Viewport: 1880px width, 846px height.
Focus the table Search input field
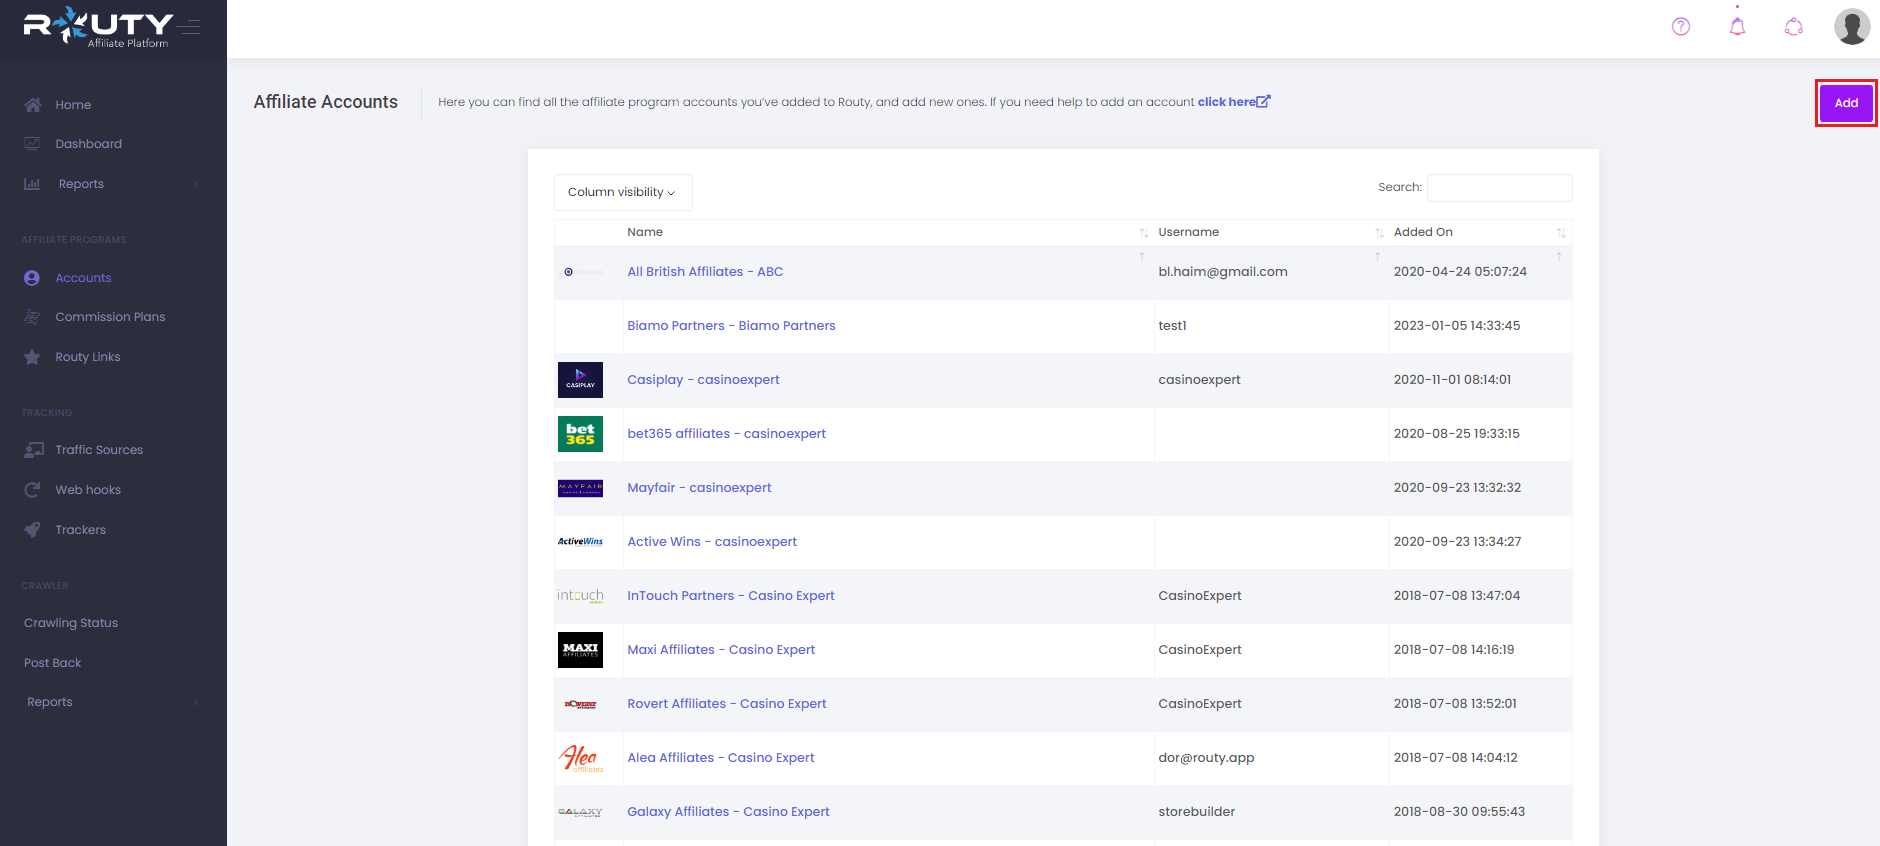click(x=1499, y=188)
